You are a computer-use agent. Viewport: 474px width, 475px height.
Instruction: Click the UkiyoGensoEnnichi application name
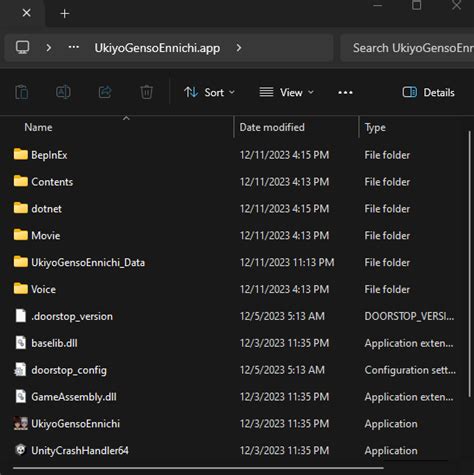coord(75,424)
